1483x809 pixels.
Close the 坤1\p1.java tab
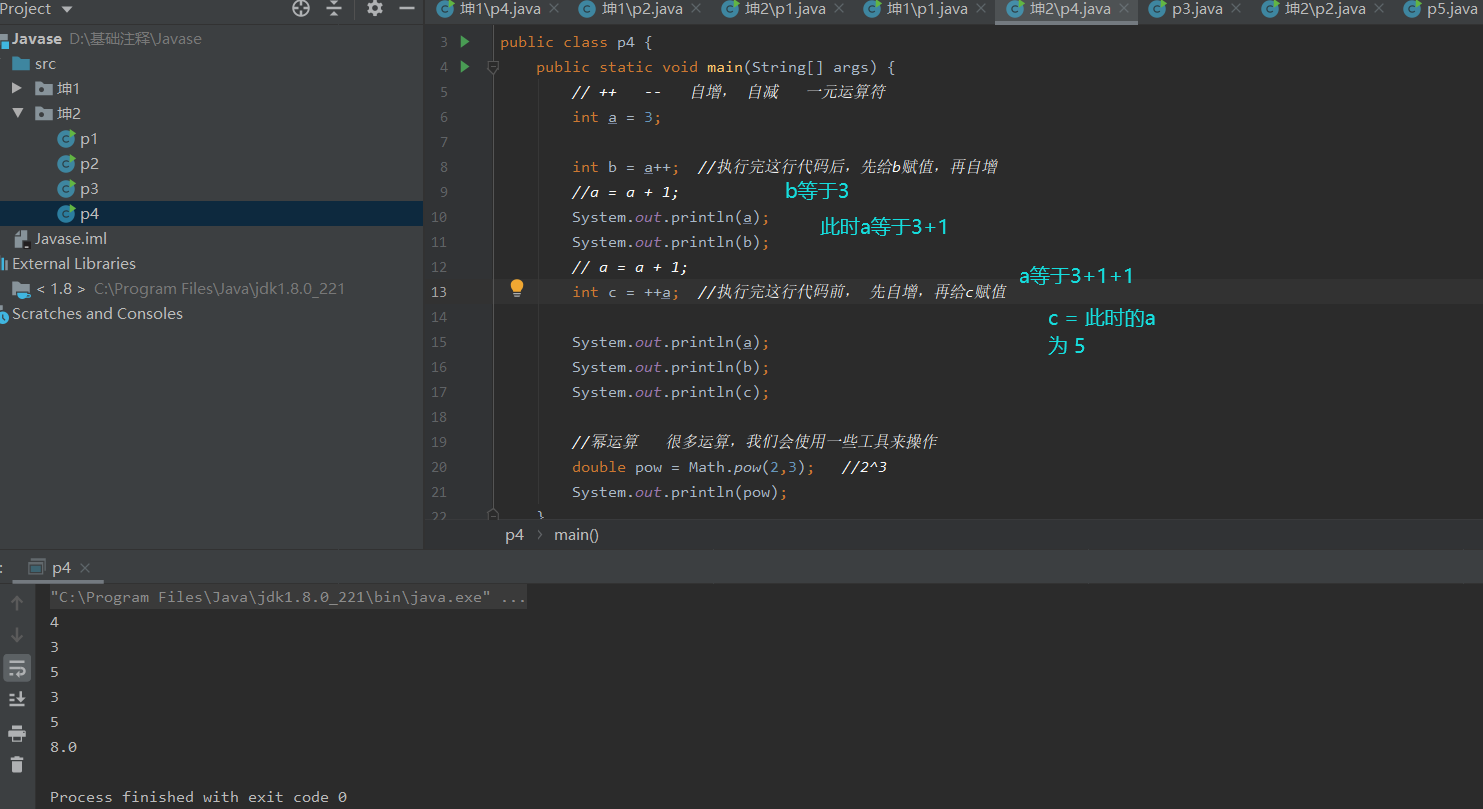pyautogui.click(x=982, y=9)
